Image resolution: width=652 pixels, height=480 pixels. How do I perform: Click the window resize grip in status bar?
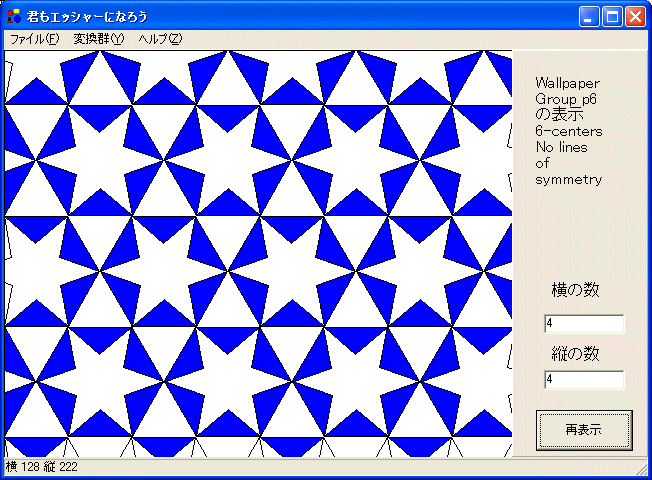tap(642, 469)
